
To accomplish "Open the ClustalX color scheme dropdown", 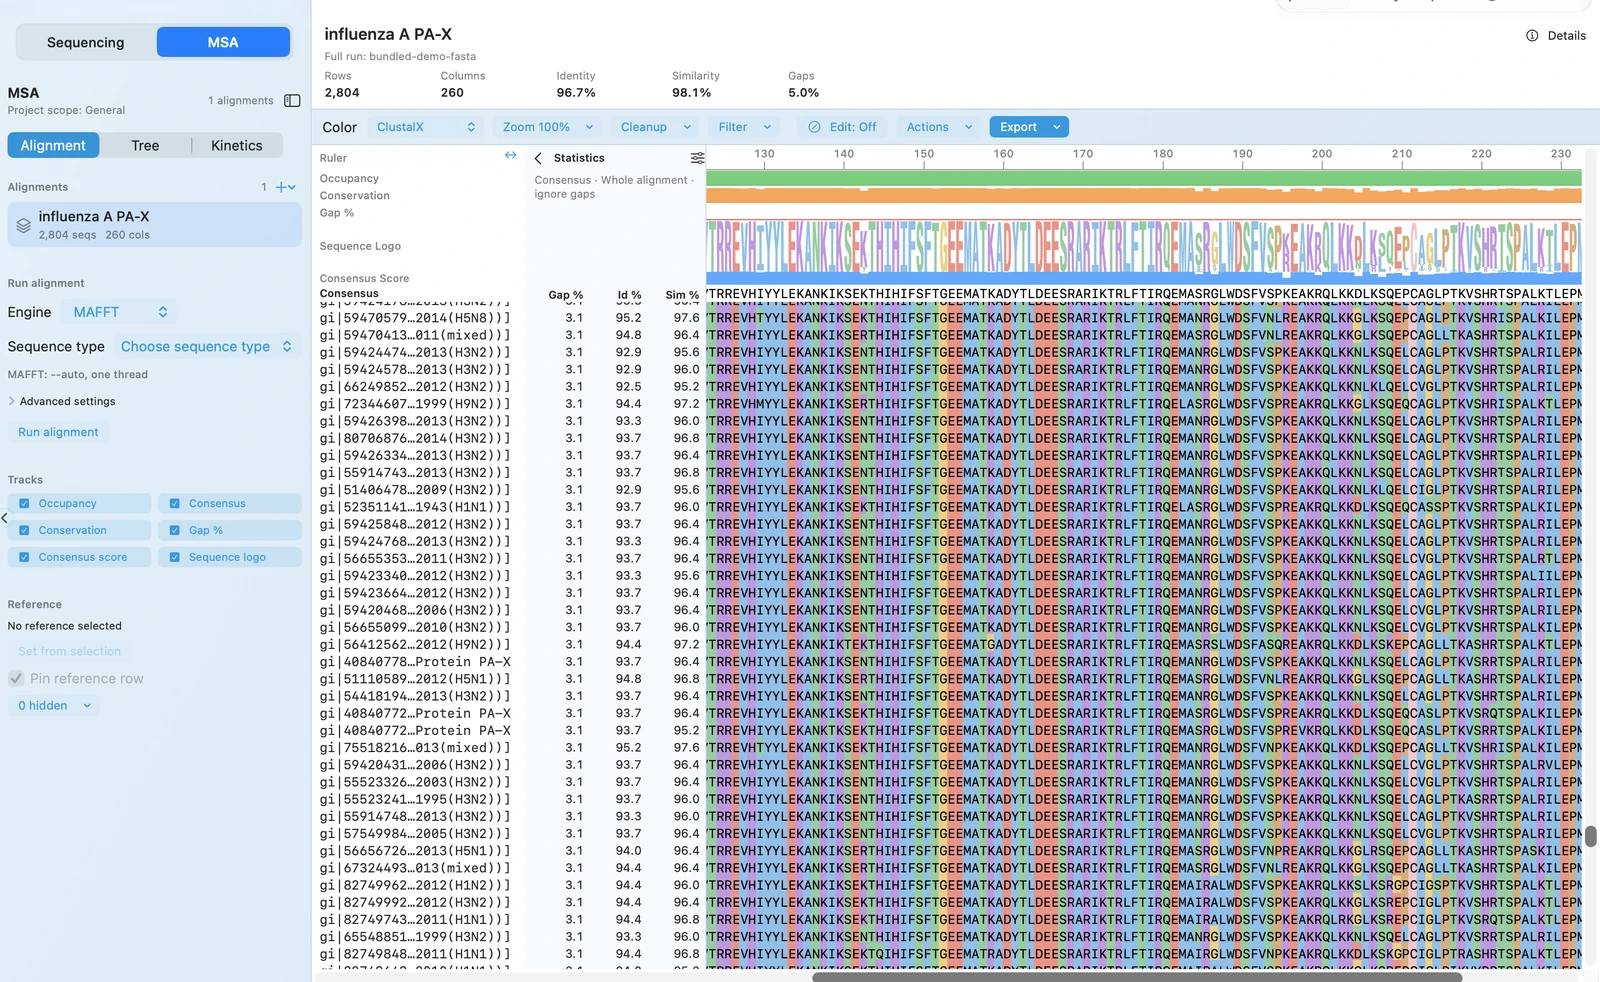I will [x=425, y=127].
